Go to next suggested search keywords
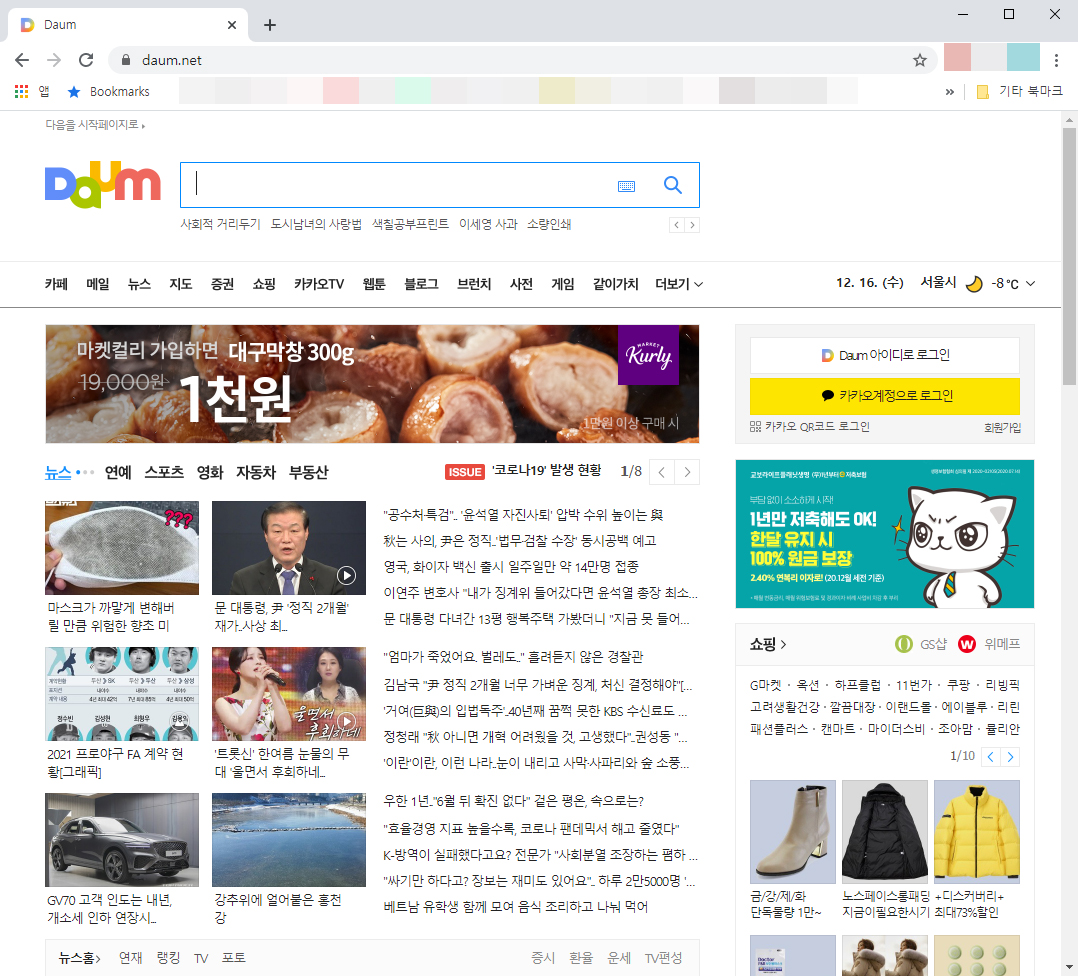This screenshot has width=1078, height=976. (692, 225)
